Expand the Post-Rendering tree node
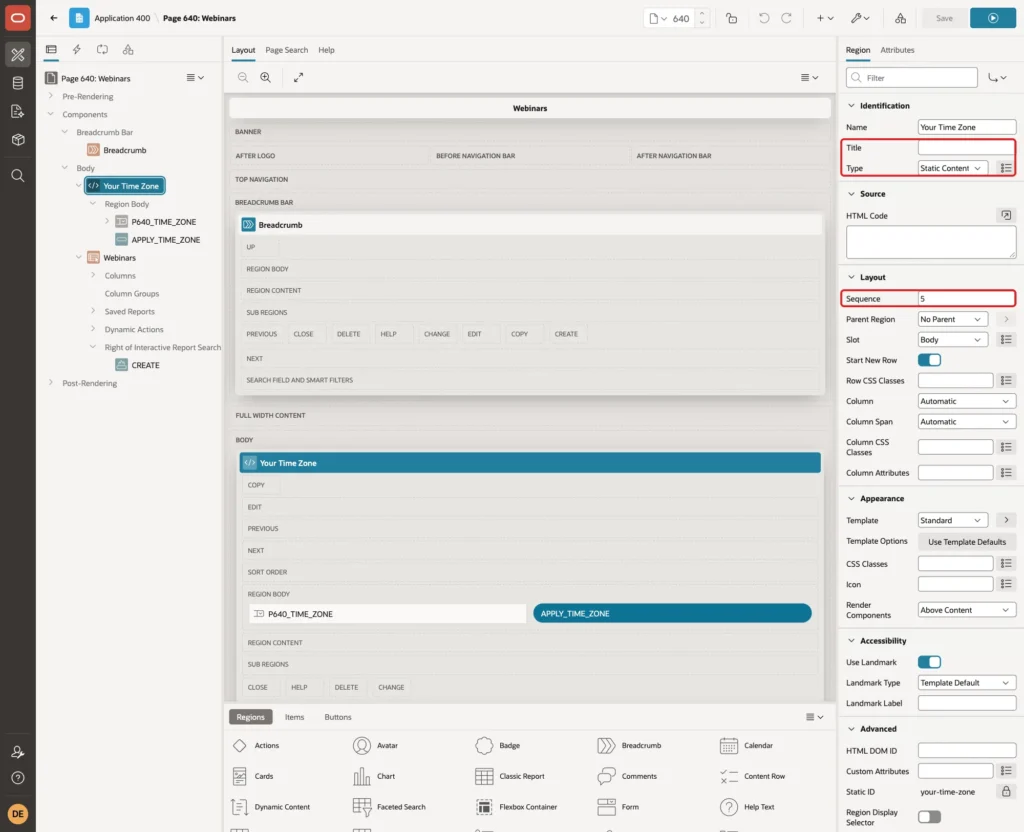 coord(51,383)
